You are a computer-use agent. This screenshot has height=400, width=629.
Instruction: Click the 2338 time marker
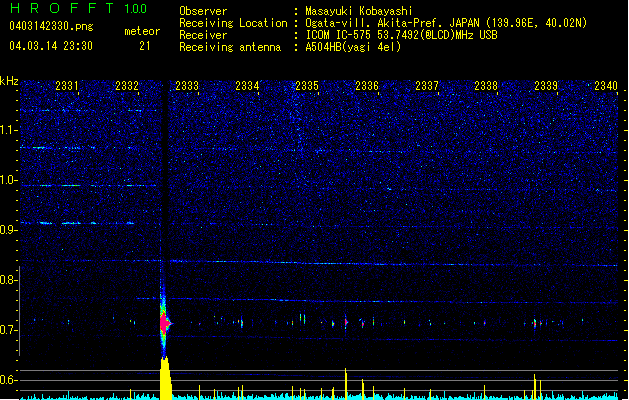click(x=486, y=86)
